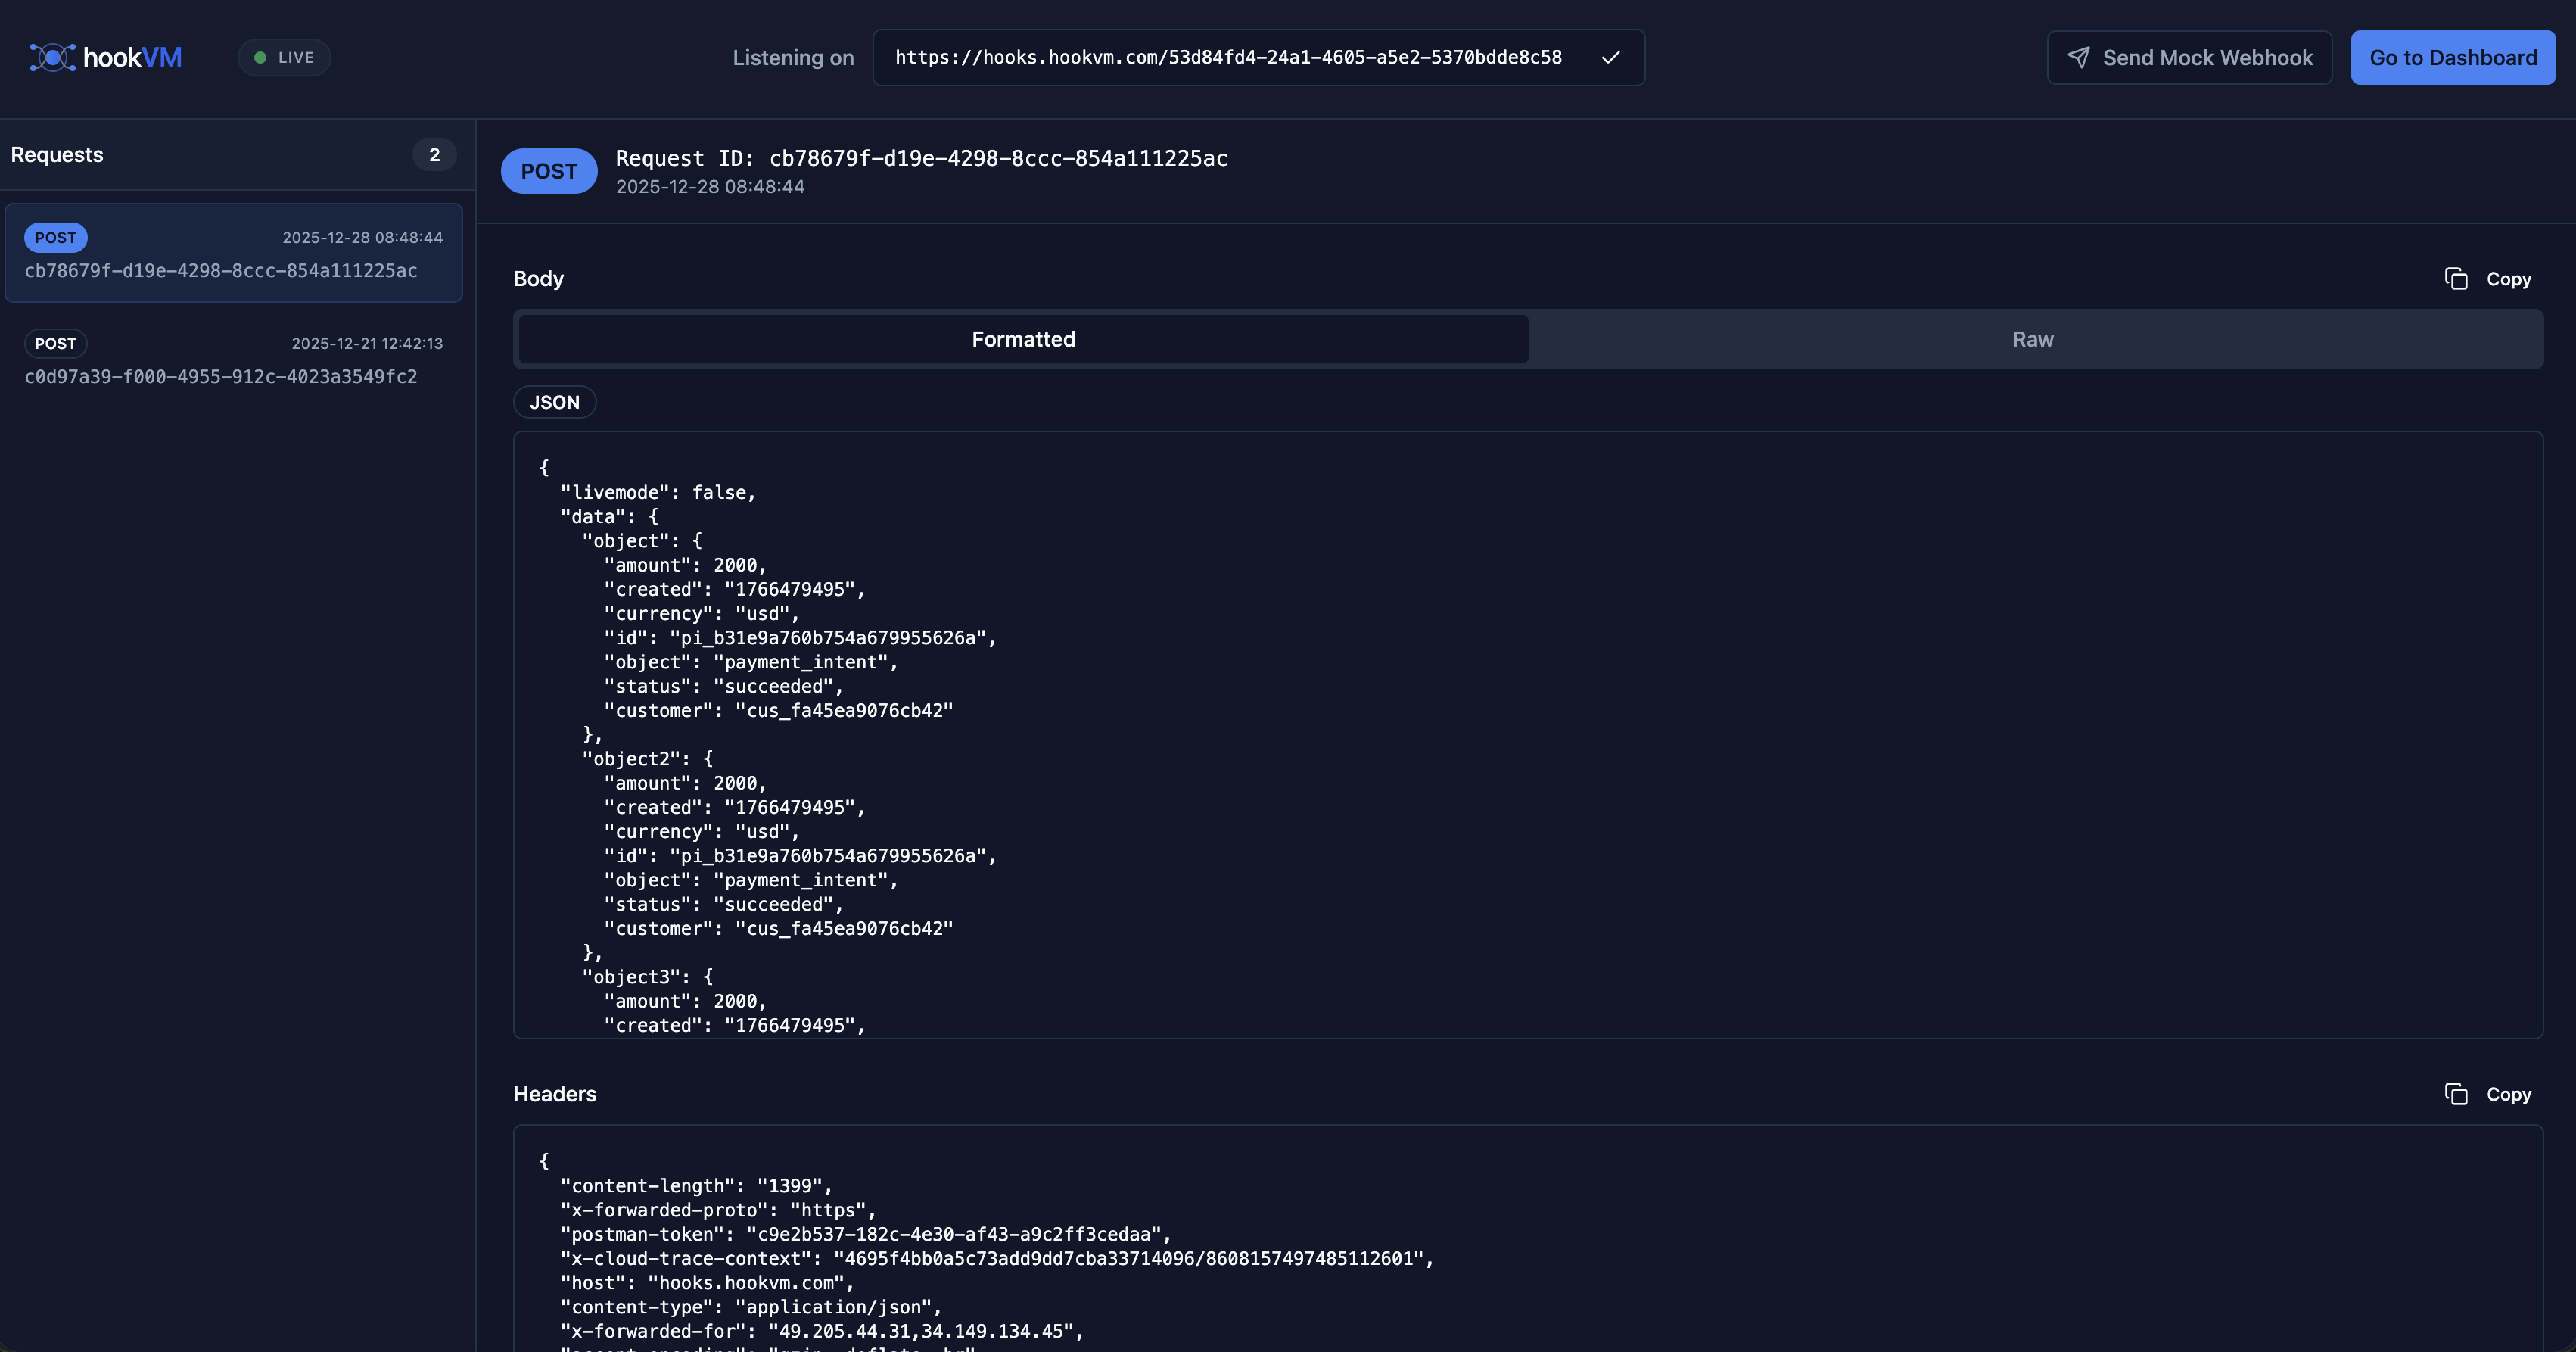Click the Requests panel header
Viewport: 2576px width, 1352px height.
[57, 154]
